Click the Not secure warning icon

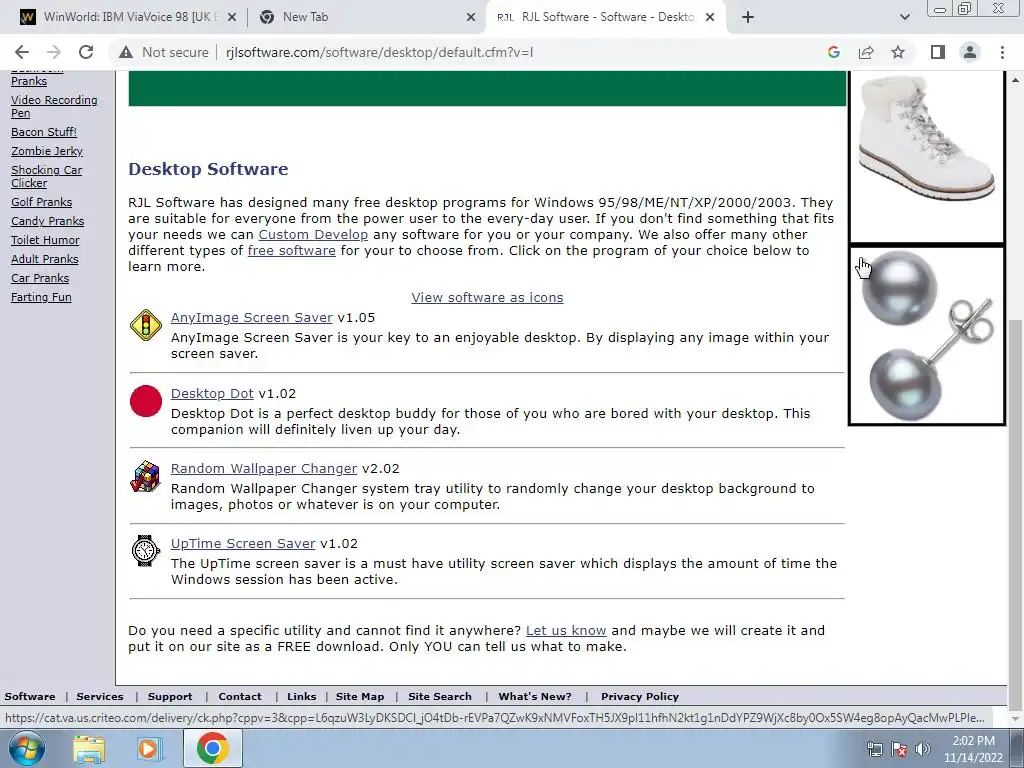click(x=126, y=52)
